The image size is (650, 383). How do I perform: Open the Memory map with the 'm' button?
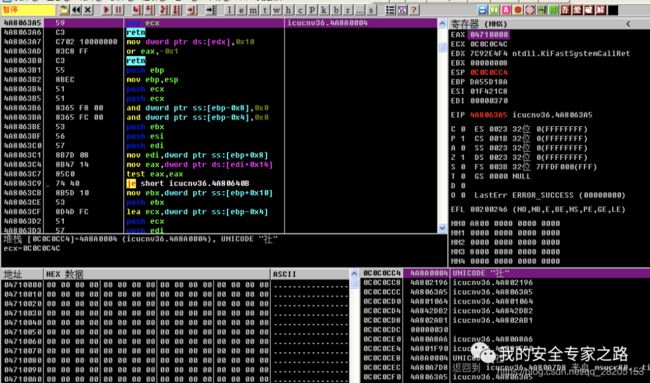(253, 10)
